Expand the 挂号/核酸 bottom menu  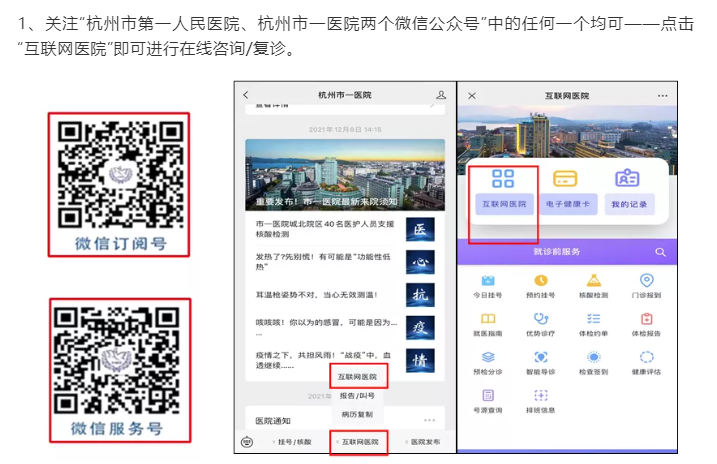click(294, 441)
